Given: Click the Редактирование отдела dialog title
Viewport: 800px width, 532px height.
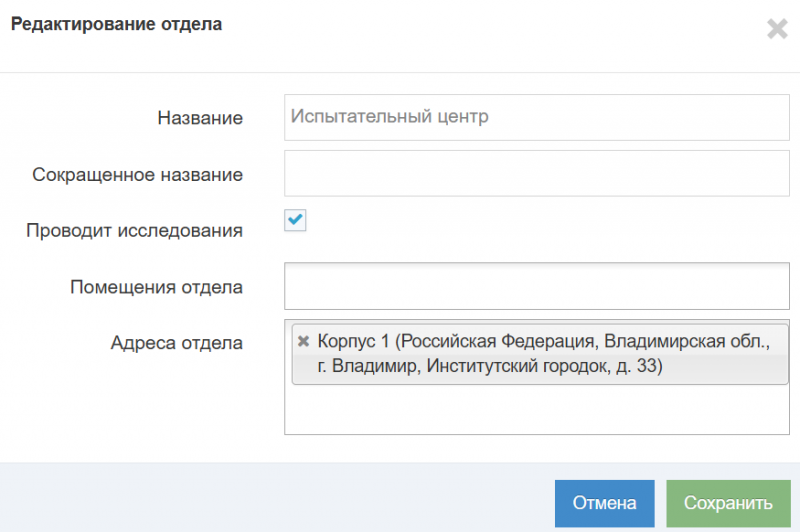Looking at the screenshot, I should (116, 25).
